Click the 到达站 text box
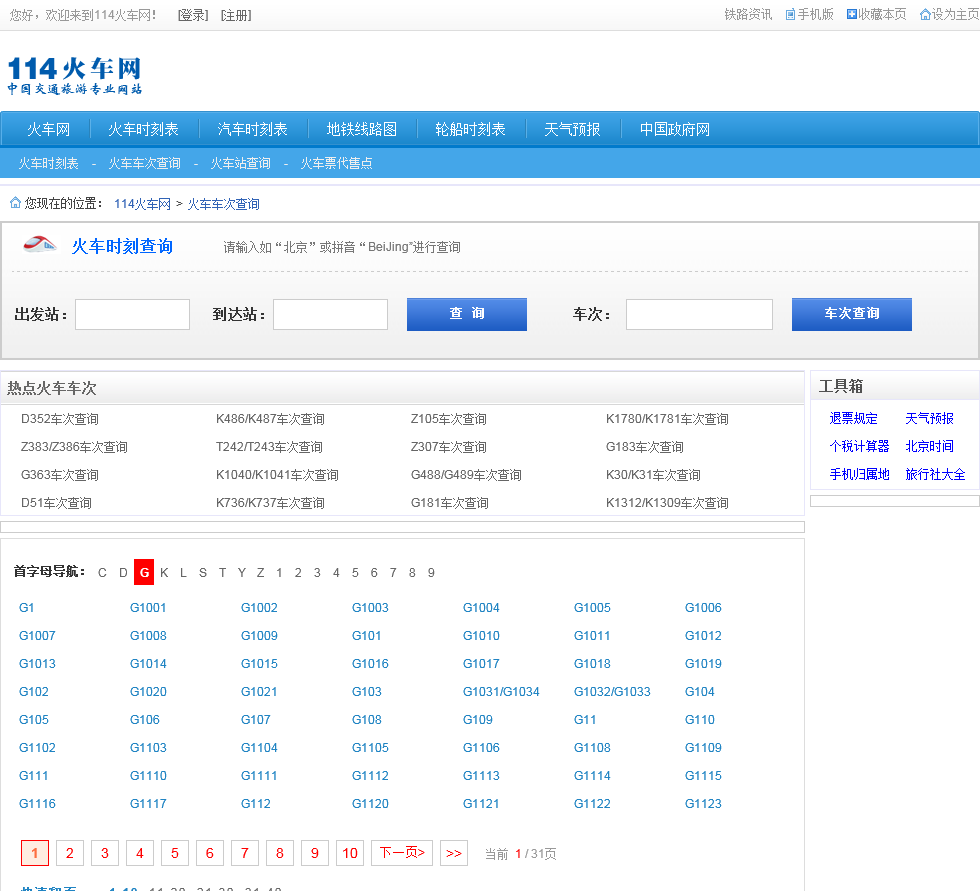The height and width of the screenshot is (891, 980). pyautogui.click(x=330, y=314)
